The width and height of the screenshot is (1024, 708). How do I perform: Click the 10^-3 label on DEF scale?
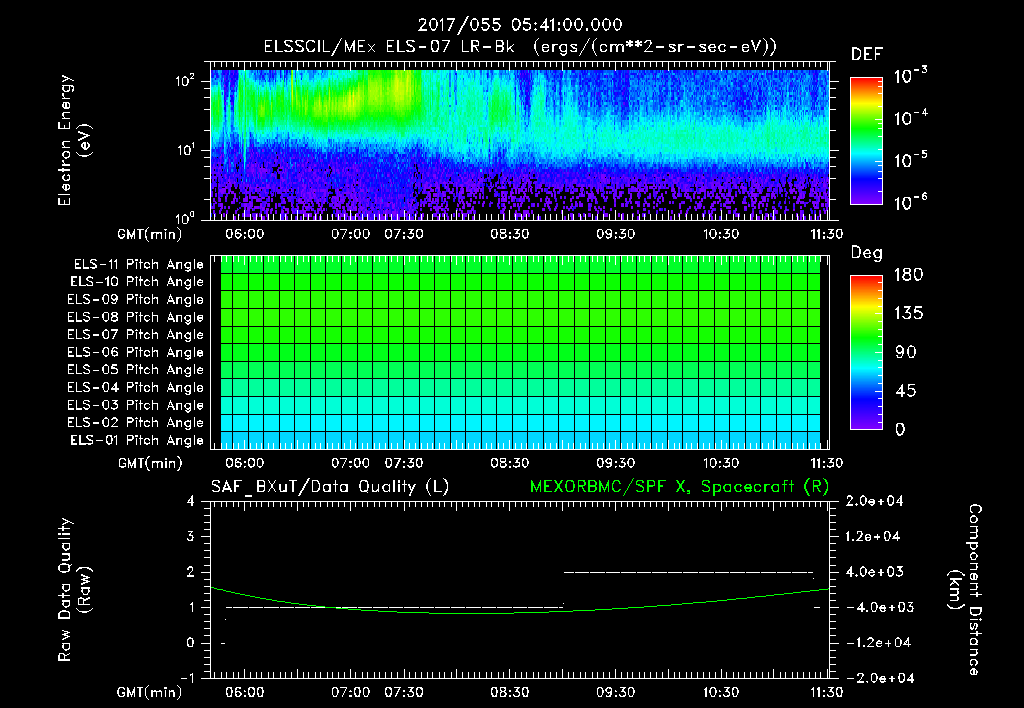911,76
